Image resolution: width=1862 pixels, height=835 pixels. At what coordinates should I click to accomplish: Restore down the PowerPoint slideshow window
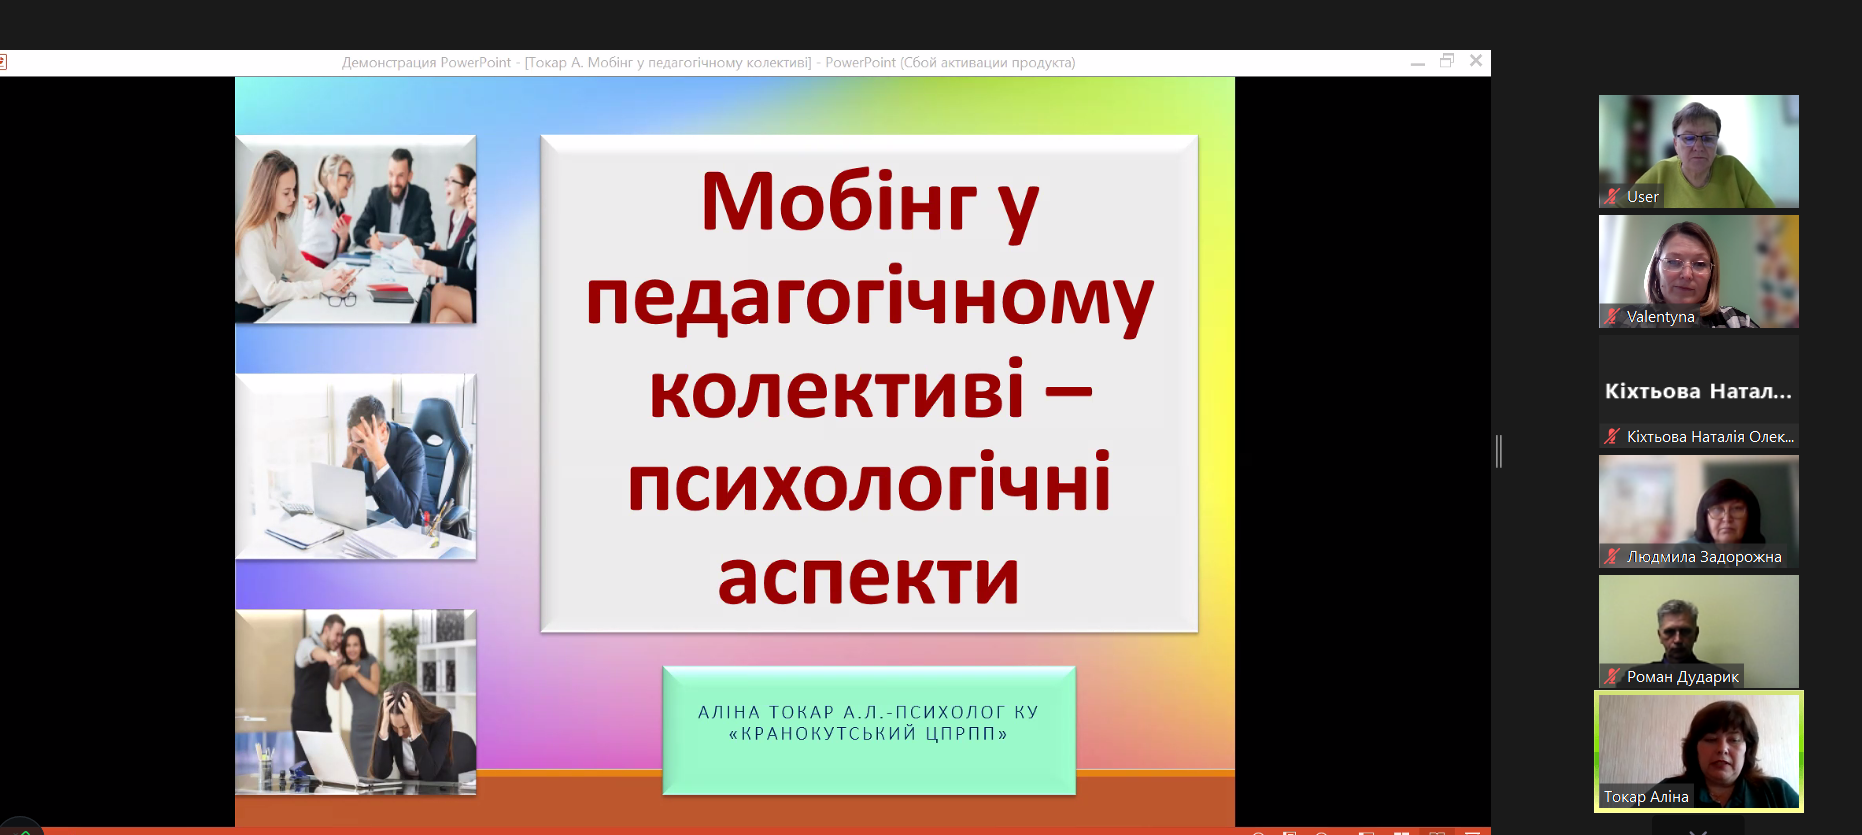(1447, 61)
